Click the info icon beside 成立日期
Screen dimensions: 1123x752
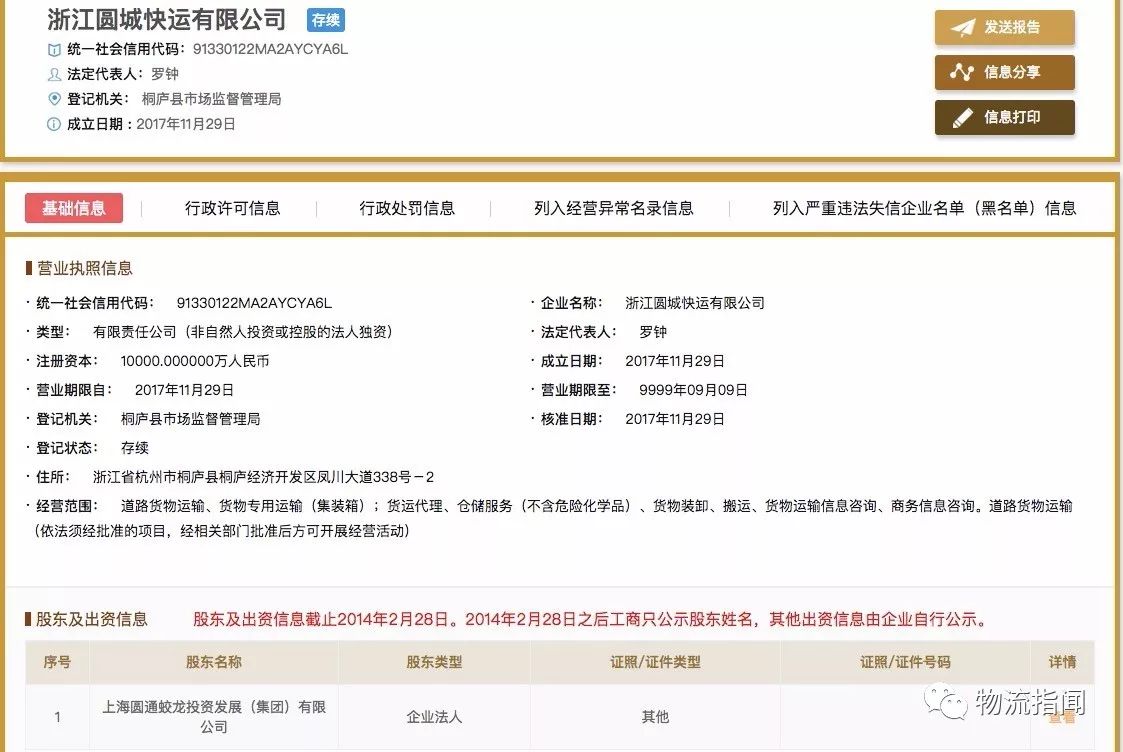(x=54, y=124)
